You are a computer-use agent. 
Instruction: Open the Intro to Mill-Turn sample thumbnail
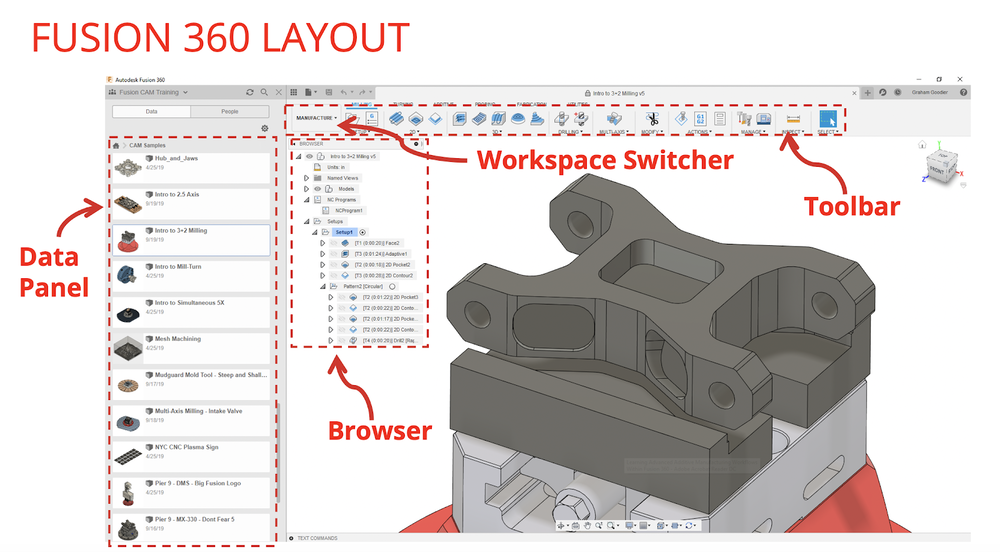[x=128, y=275]
